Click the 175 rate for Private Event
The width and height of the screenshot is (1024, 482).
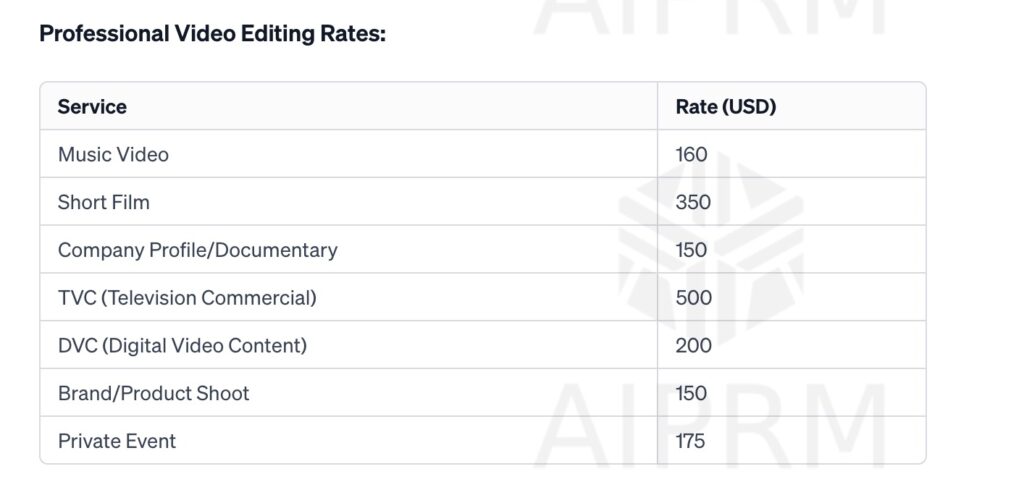click(690, 441)
